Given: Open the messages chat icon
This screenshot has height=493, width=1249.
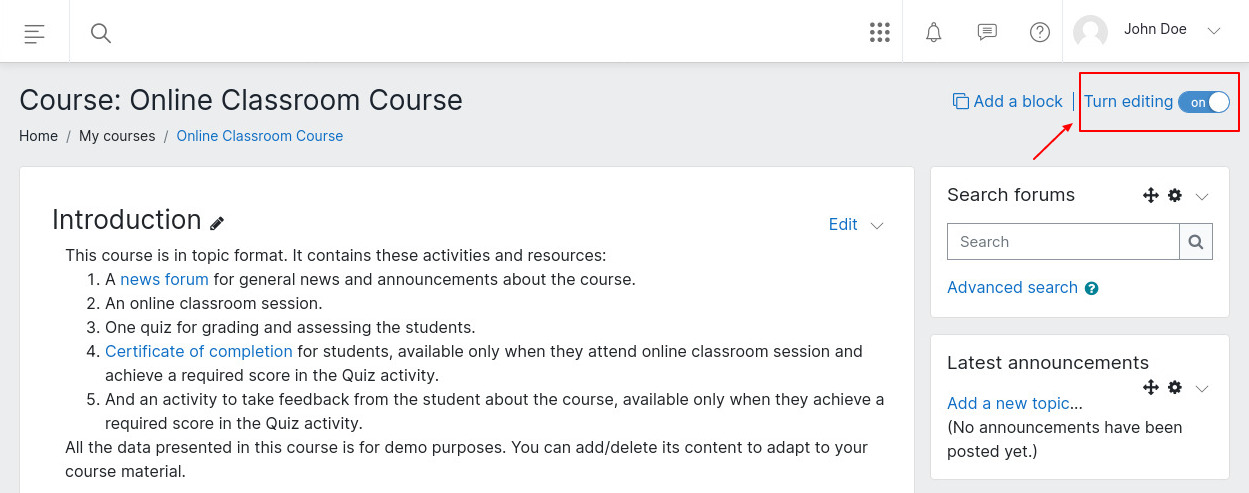Looking at the screenshot, I should (x=987, y=32).
